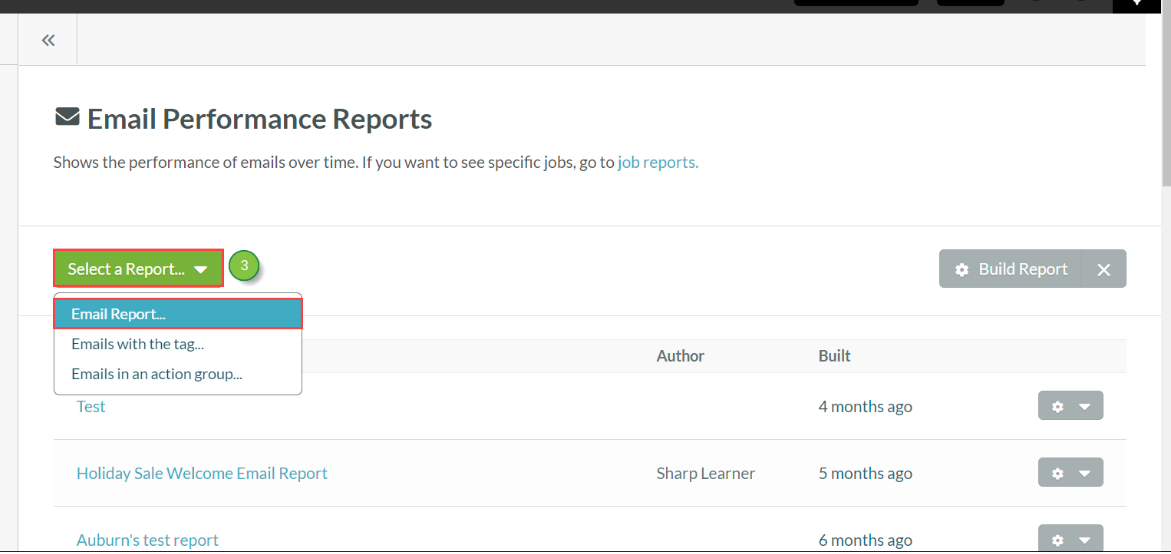Open Holiday Sale Welcome Email Report
This screenshot has height=554, width=1171.
pyautogui.click(x=202, y=473)
